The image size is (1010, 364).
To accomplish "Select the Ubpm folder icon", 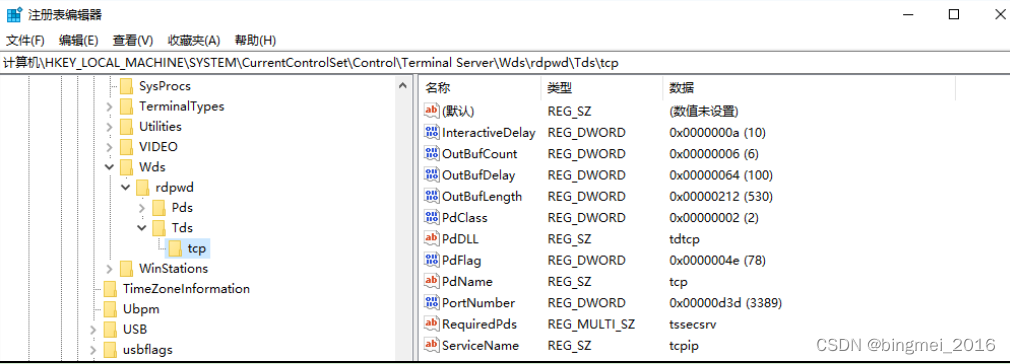I will [x=111, y=309].
